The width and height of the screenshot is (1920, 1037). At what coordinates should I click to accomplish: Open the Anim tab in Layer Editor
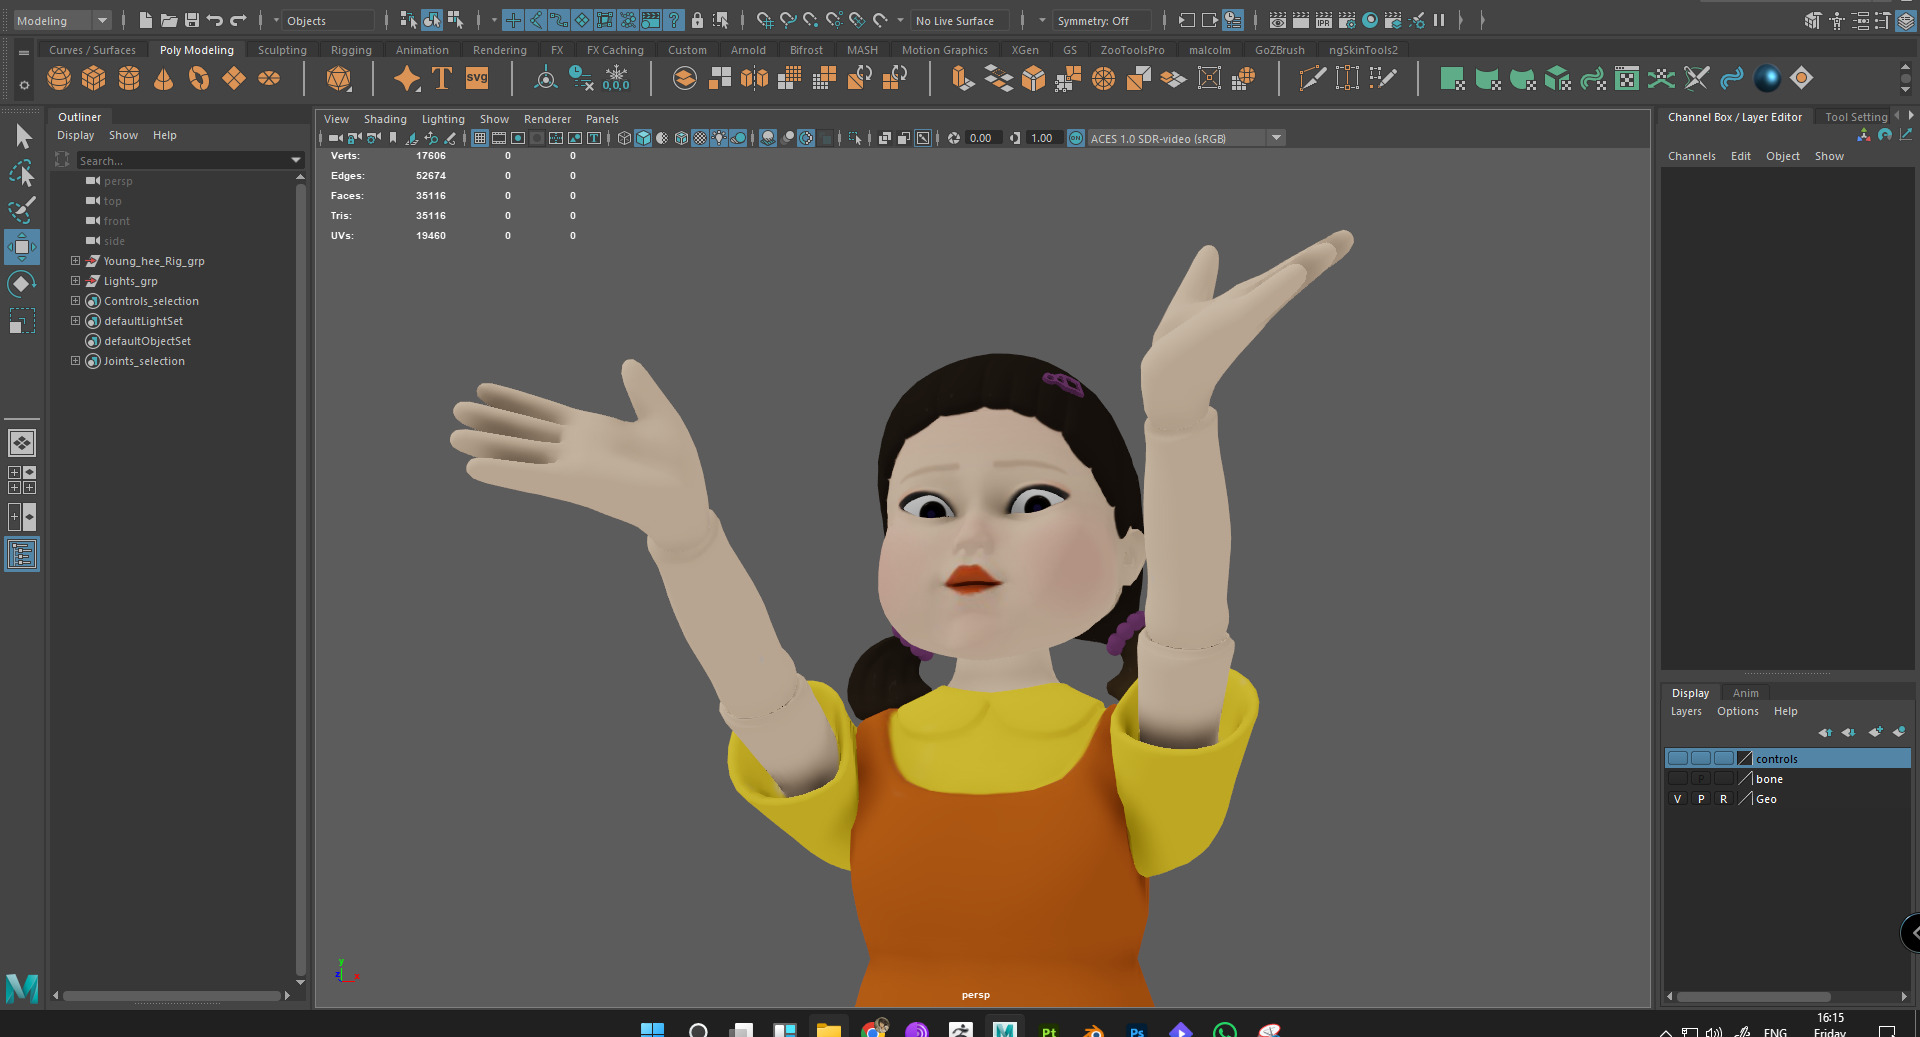pos(1745,693)
